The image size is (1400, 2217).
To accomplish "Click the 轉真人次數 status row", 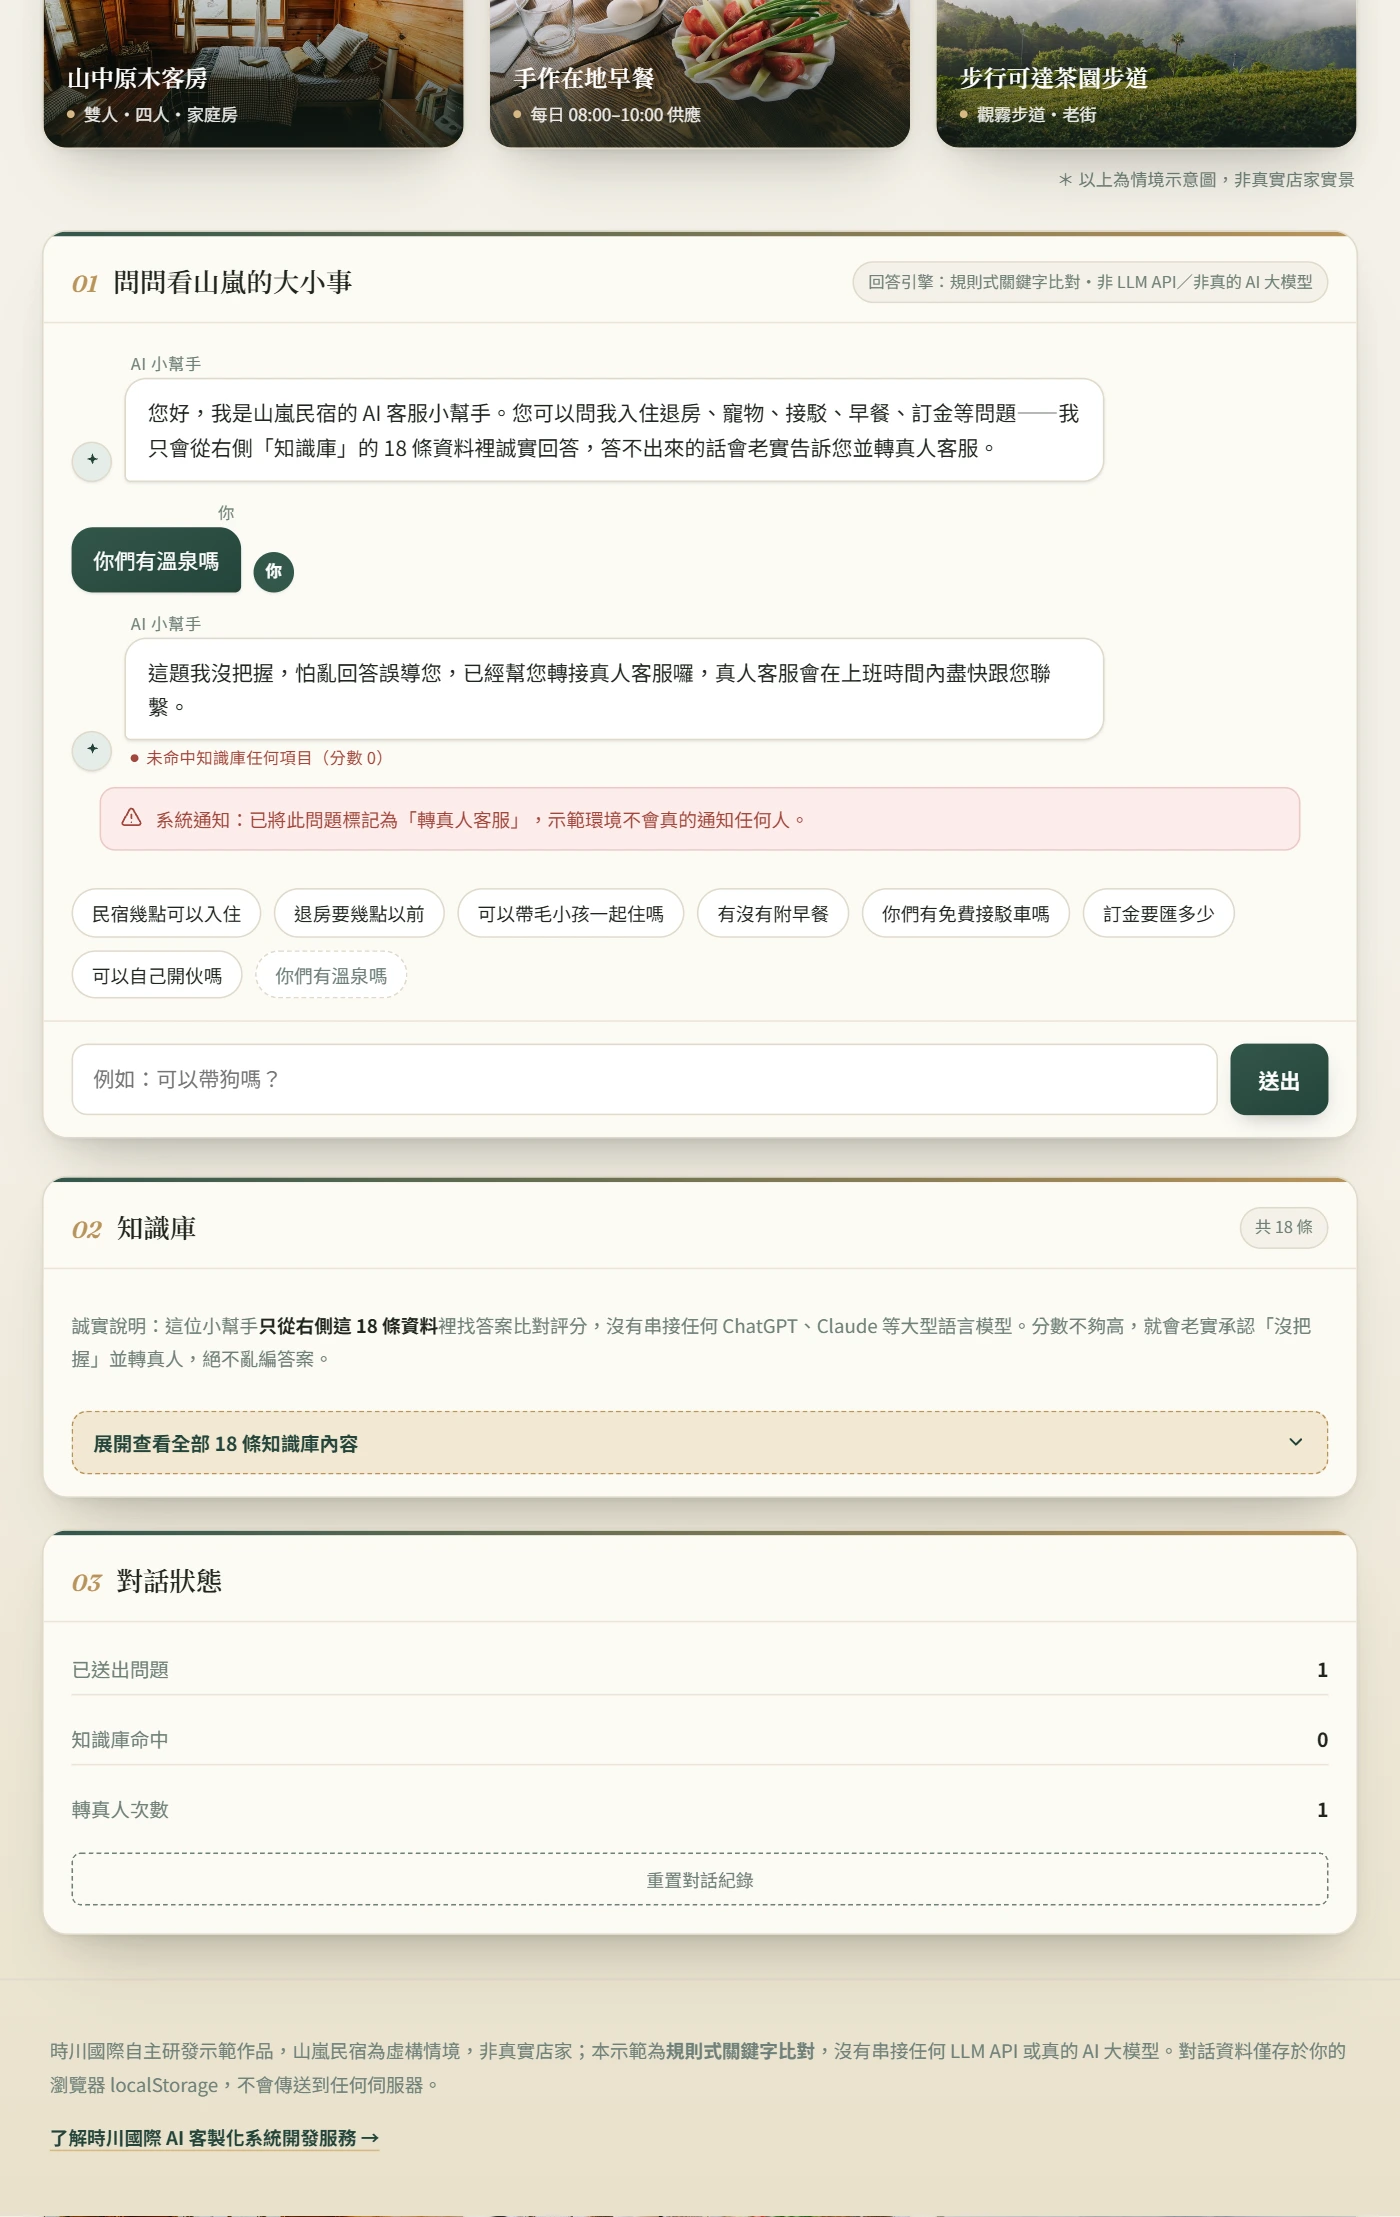I will click(x=700, y=1810).
